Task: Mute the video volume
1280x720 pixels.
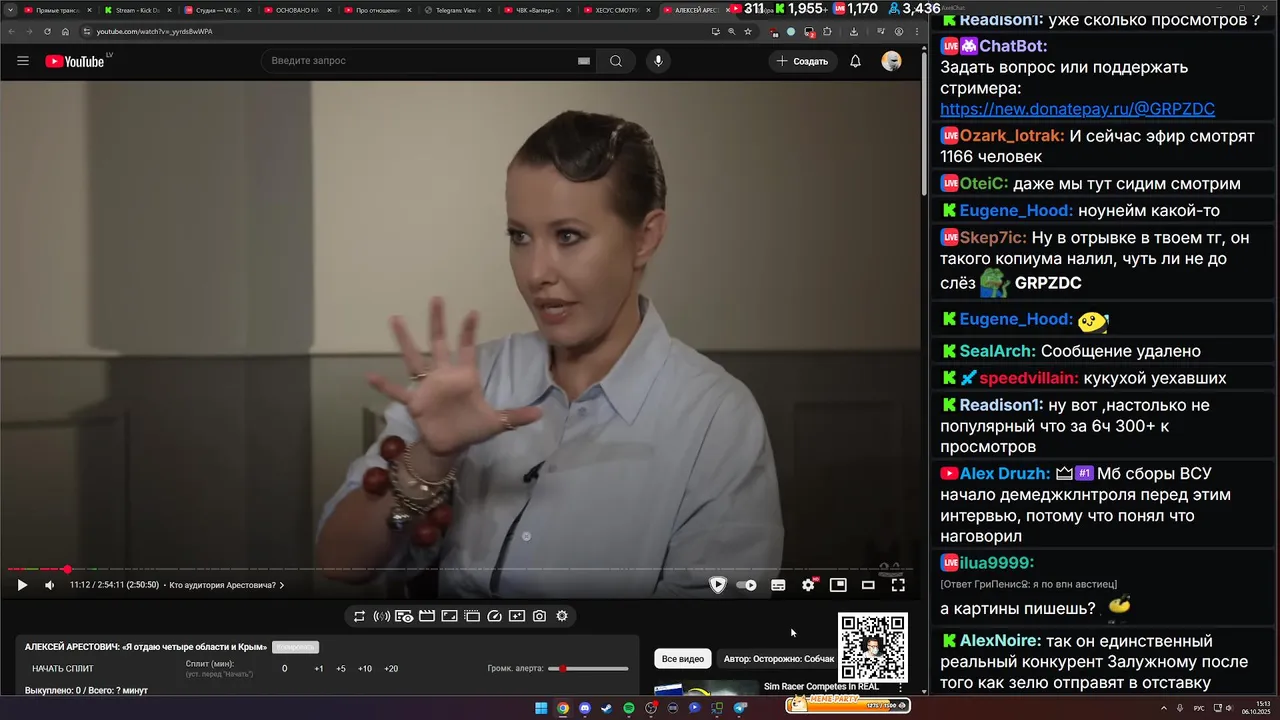Action: tap(49, 585)
